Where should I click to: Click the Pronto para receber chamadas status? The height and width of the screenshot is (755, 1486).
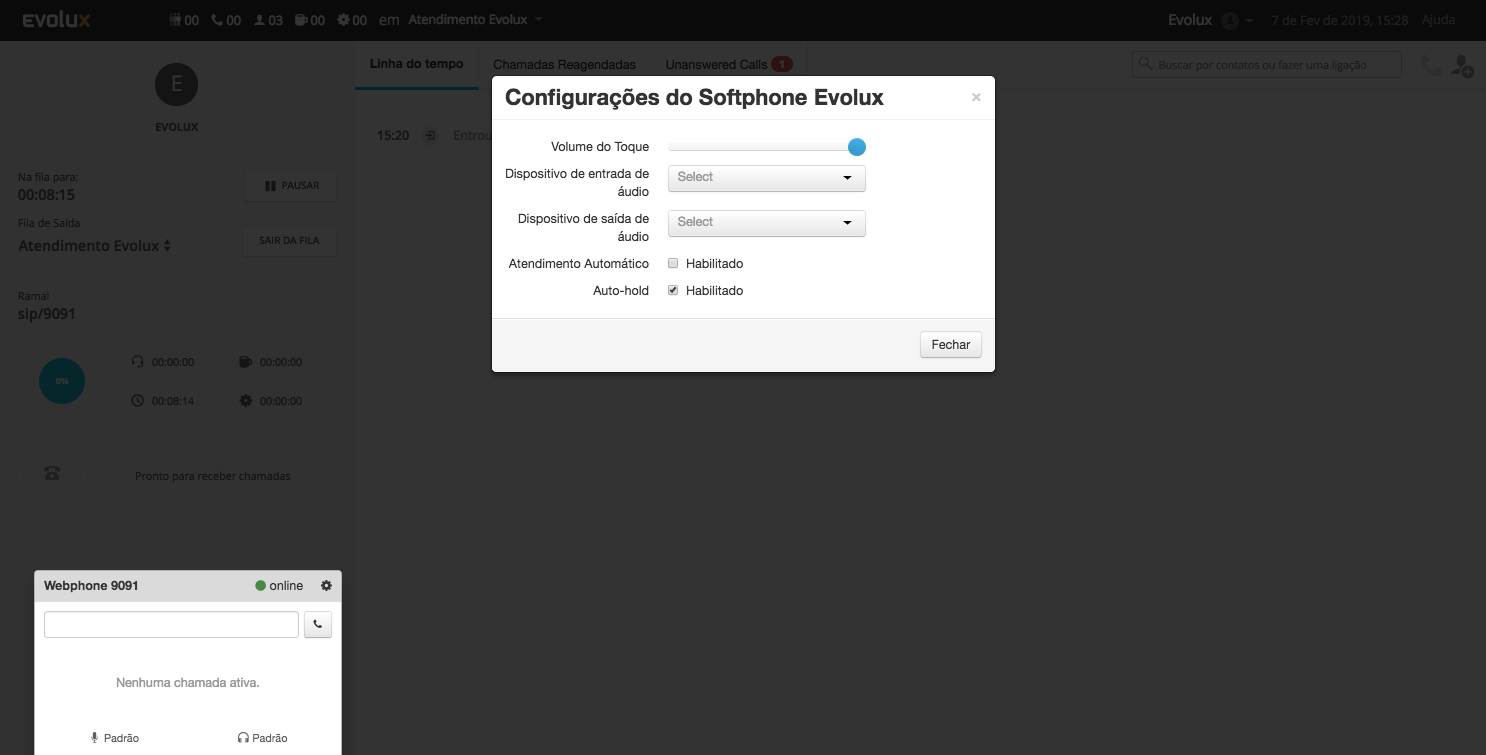pos(213,476)
